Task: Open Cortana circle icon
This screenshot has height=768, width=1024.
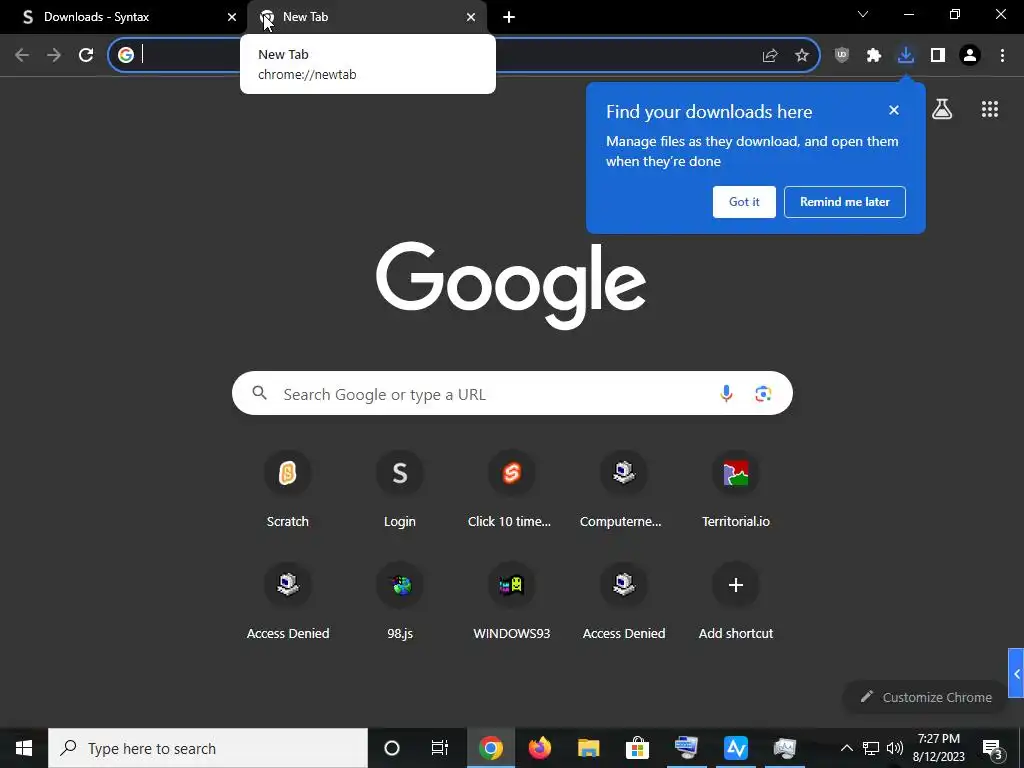Action: tap(392, 748)
